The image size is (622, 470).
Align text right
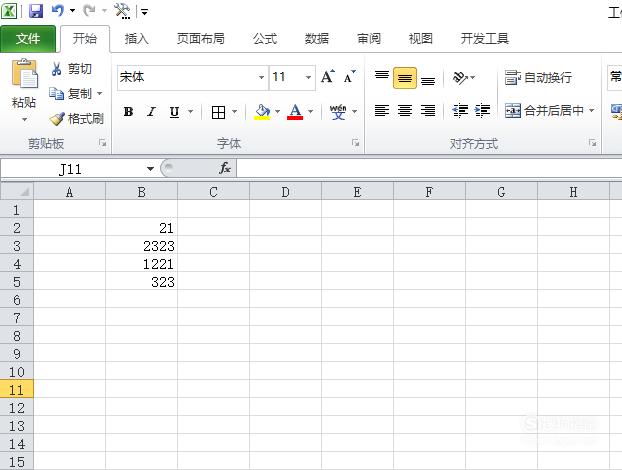point(428,110)
